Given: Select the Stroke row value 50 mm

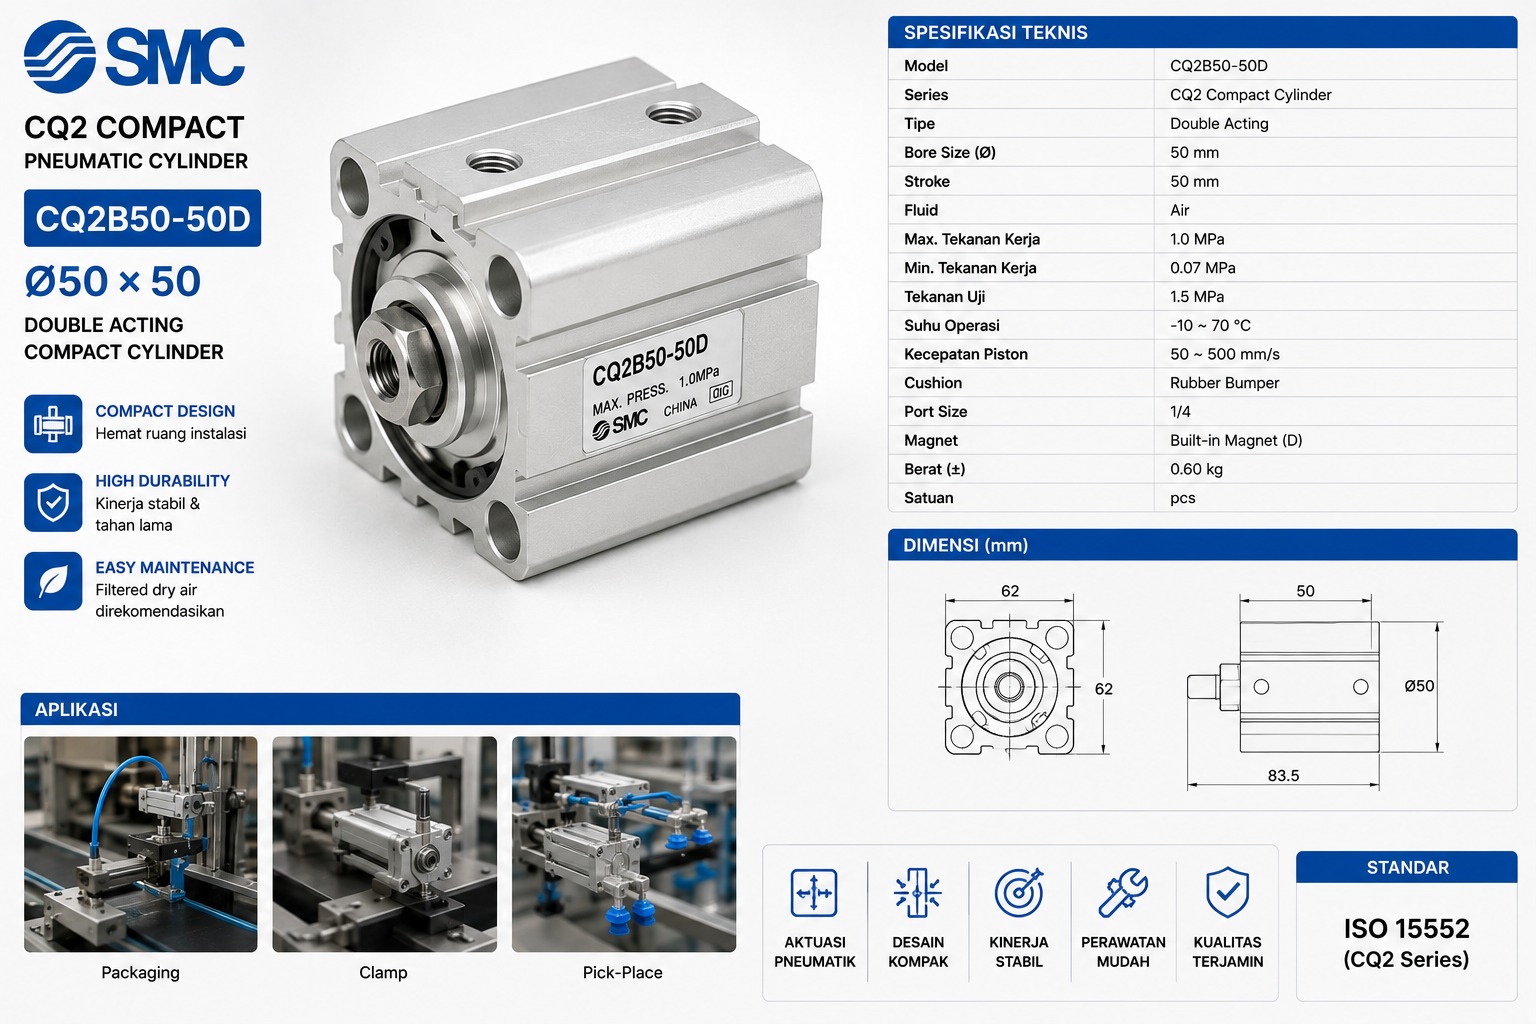Looking at the screenshot, I should click(x=1195, y=182).
